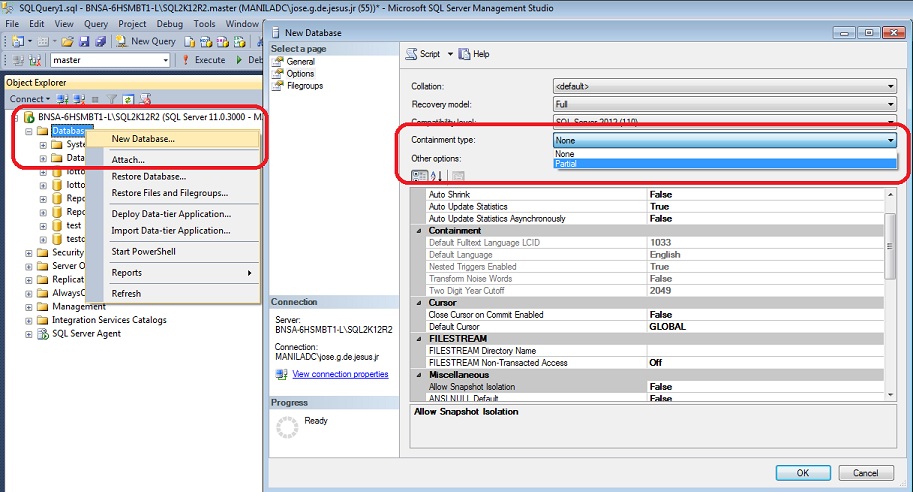Click Refresh icon in Object Explorer toolbar
This screenshot has height=492, width=913.
[x=128, y=99]
